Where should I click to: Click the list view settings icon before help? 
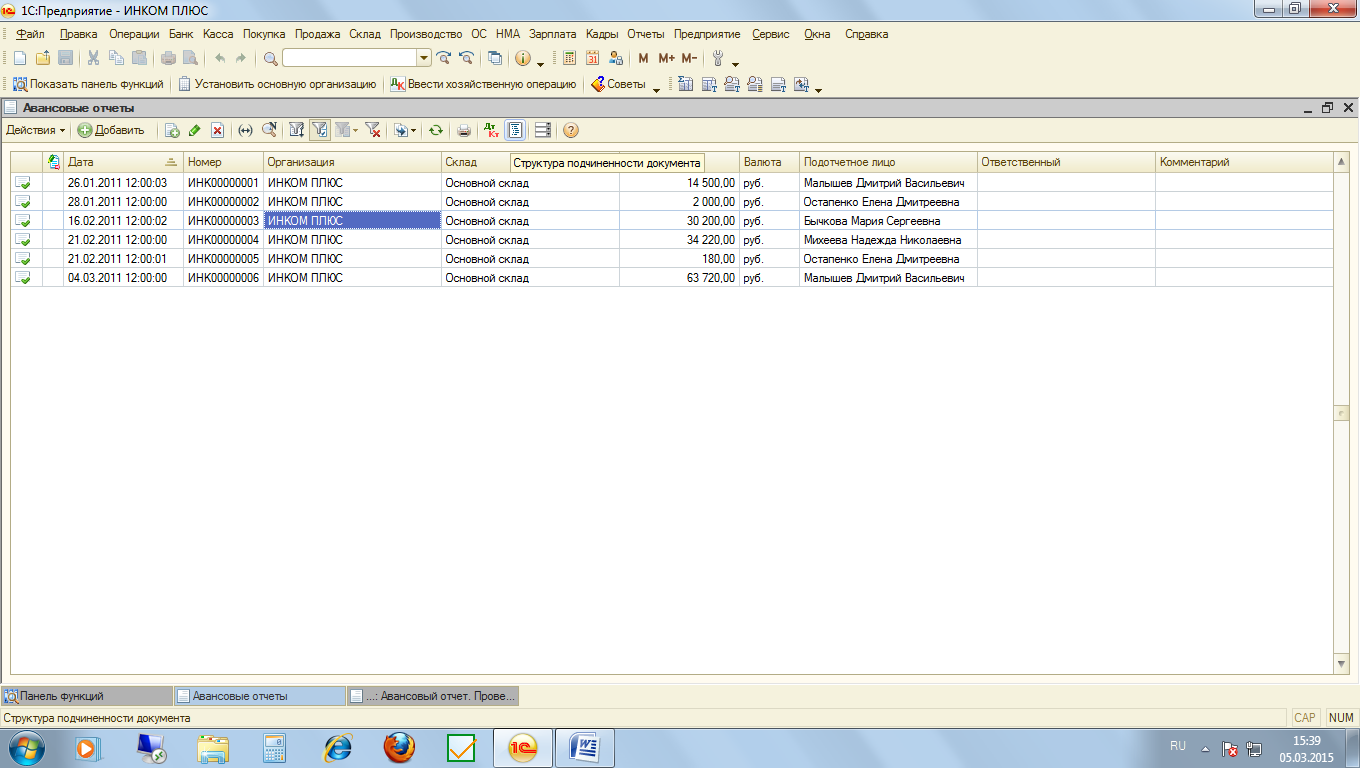(x=543, y=130)
